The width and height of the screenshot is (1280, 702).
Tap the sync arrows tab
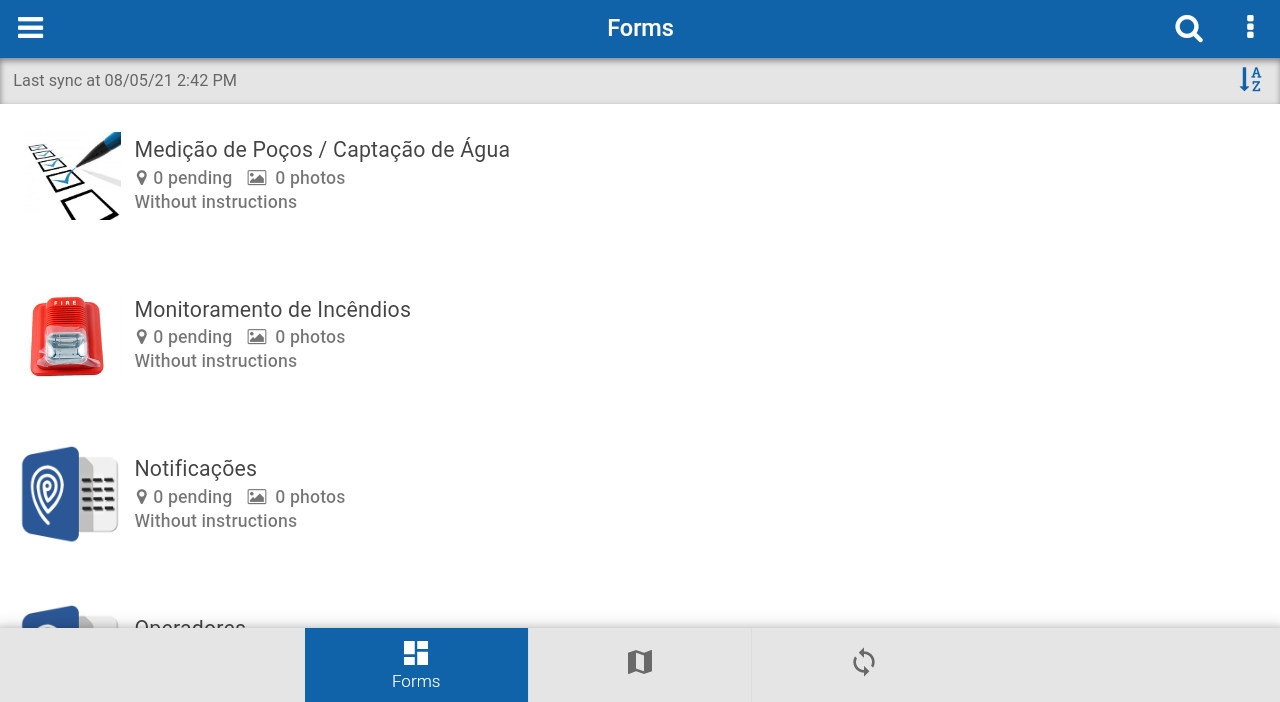[x=864, y=665]
